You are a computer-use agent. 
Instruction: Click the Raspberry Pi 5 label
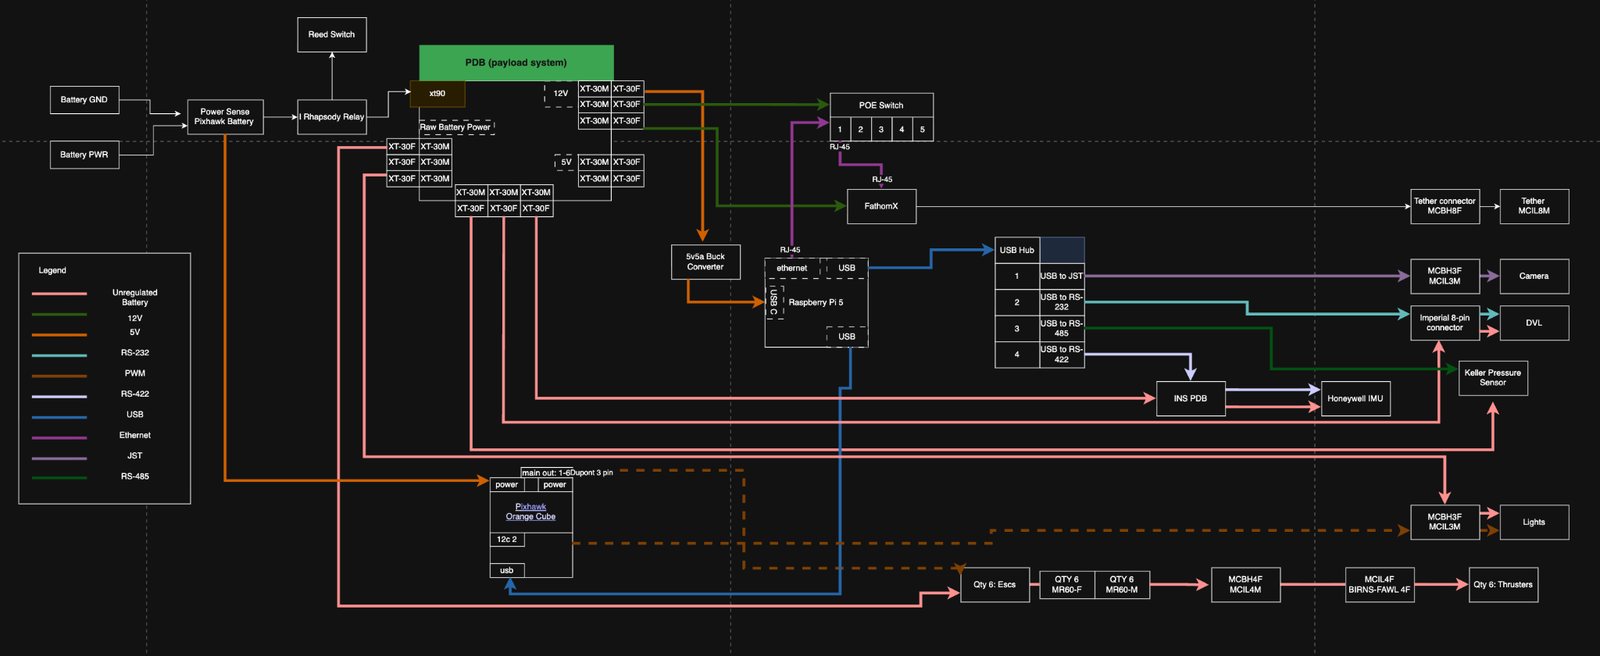pos(816,302)
